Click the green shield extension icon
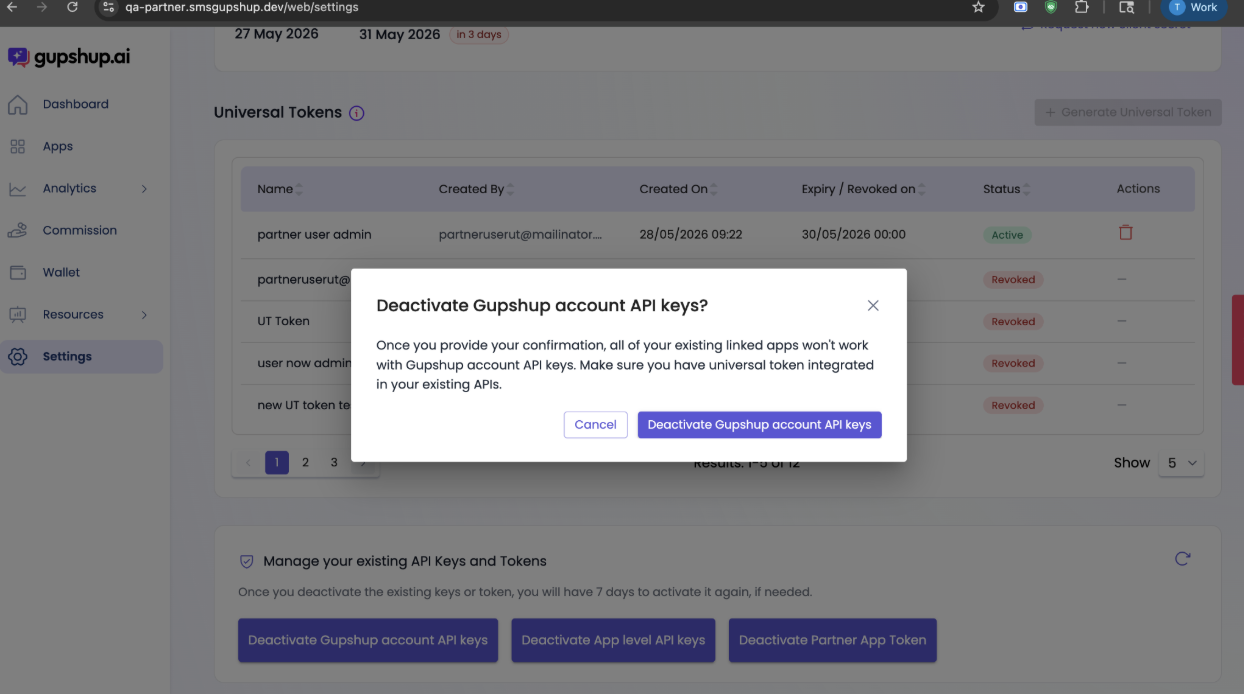 1051,7
